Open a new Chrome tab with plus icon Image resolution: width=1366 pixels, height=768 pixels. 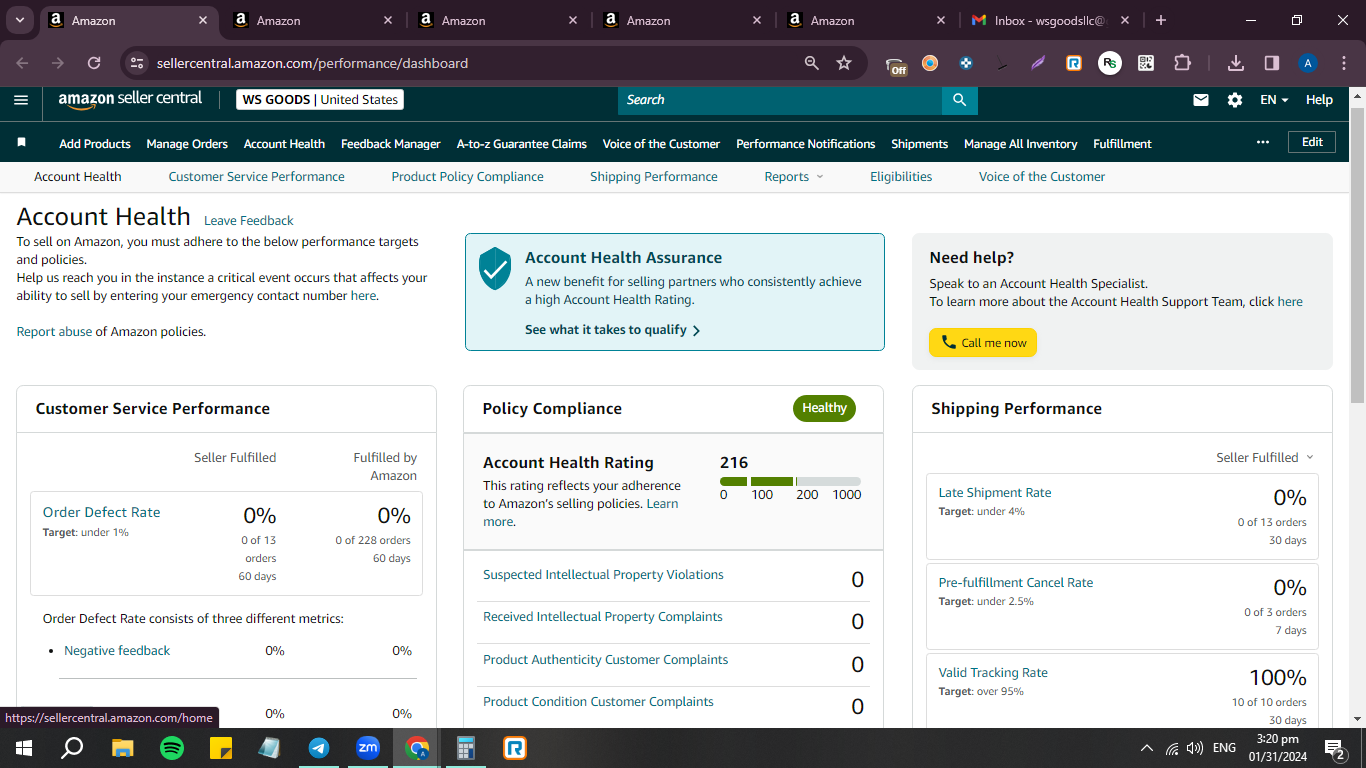1161,20
